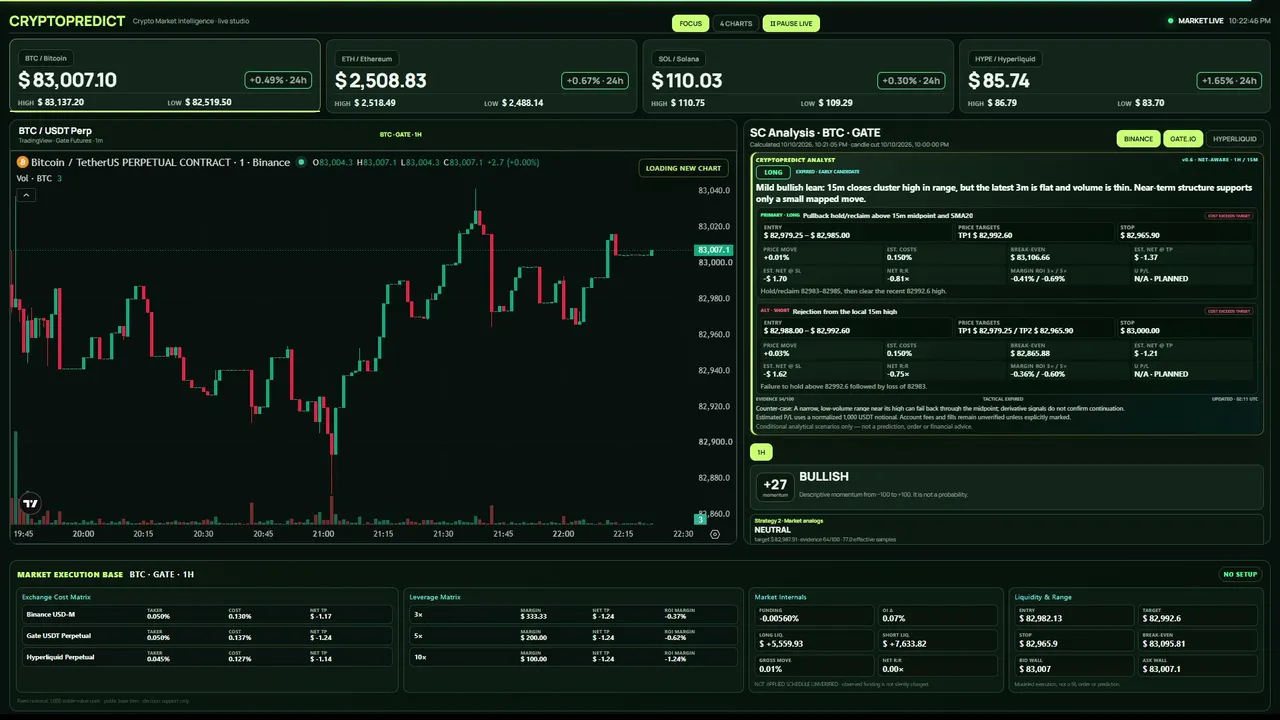Select Hyperliquid Perpetual row in cost matrix

pos(208,657)
